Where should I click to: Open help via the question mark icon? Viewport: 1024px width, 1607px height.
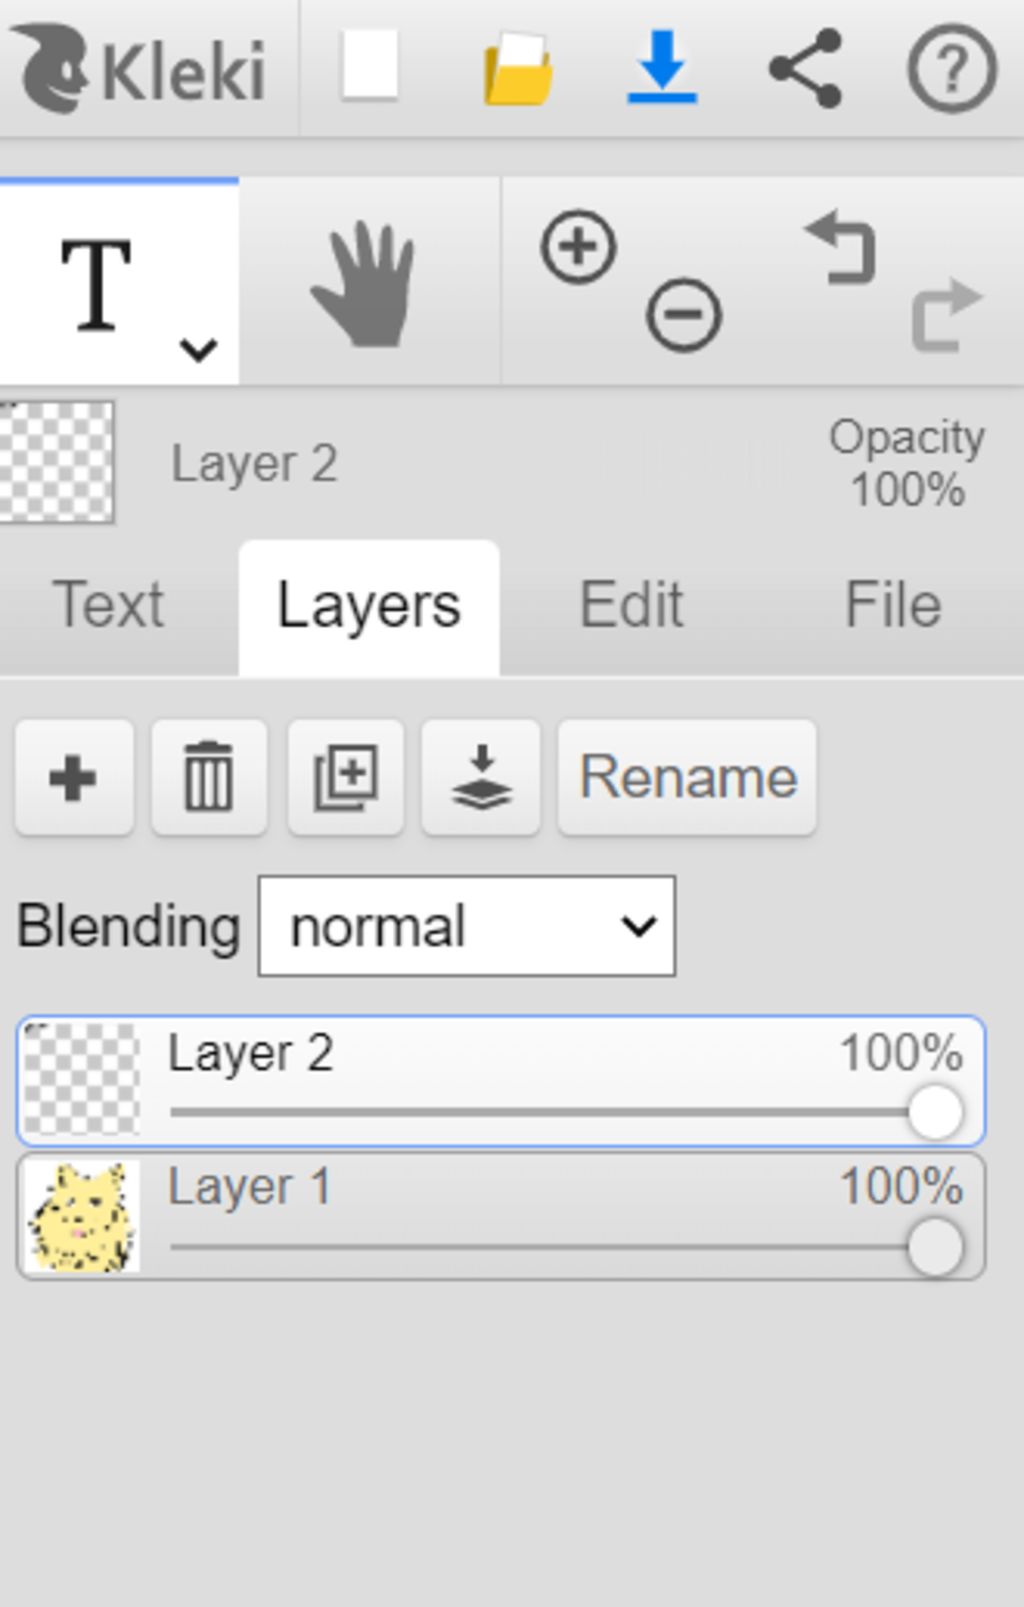pyautogui.click(x=951, y=68)
